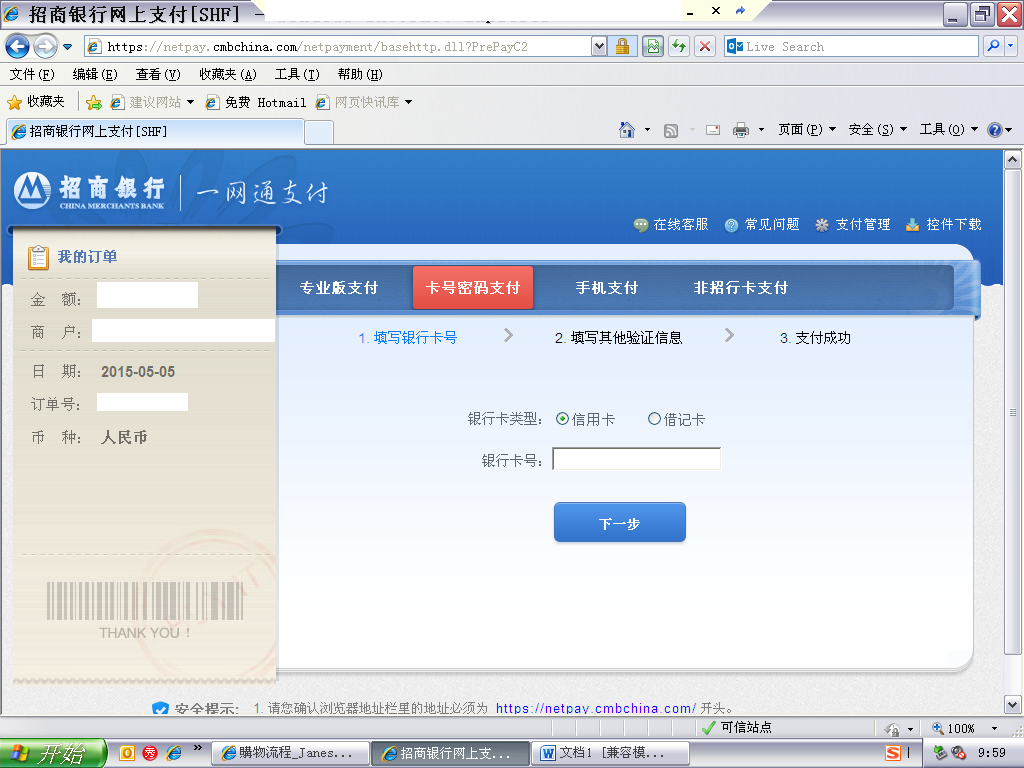Expand the zoom level dropdown arrow

point(995,728)
